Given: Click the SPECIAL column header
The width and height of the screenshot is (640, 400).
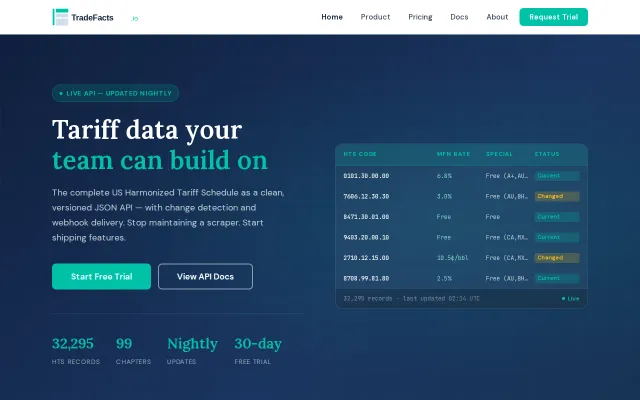Looking at the screenshot, I should coord(499,154).
